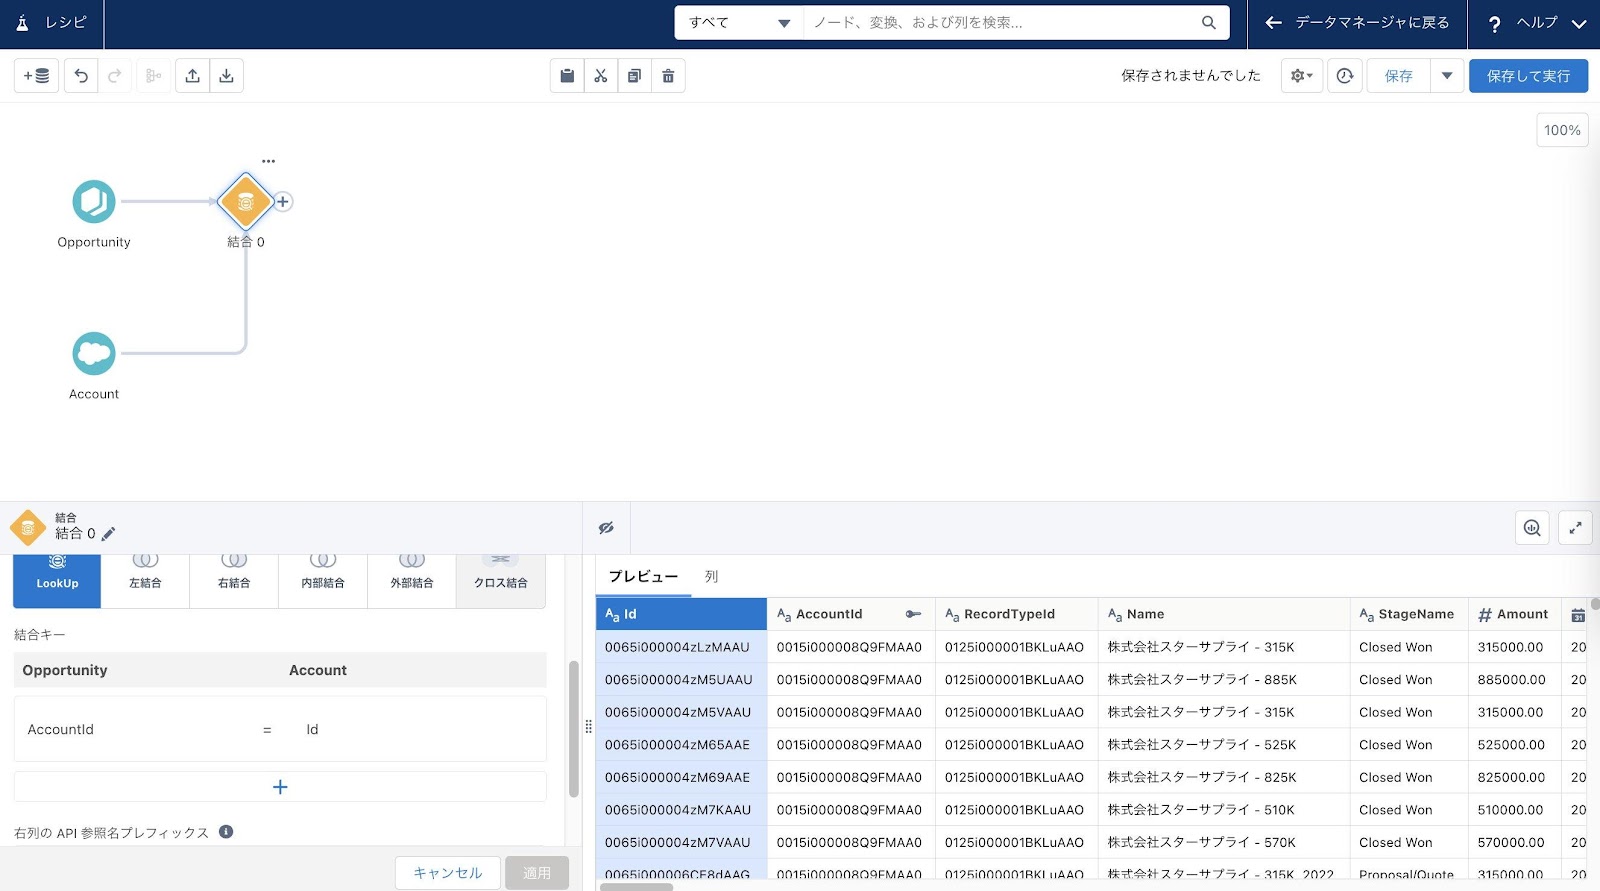The image size is (1600, 891).
Task: Open the すべて search scope dropdown
Action: tap(739, 23)
